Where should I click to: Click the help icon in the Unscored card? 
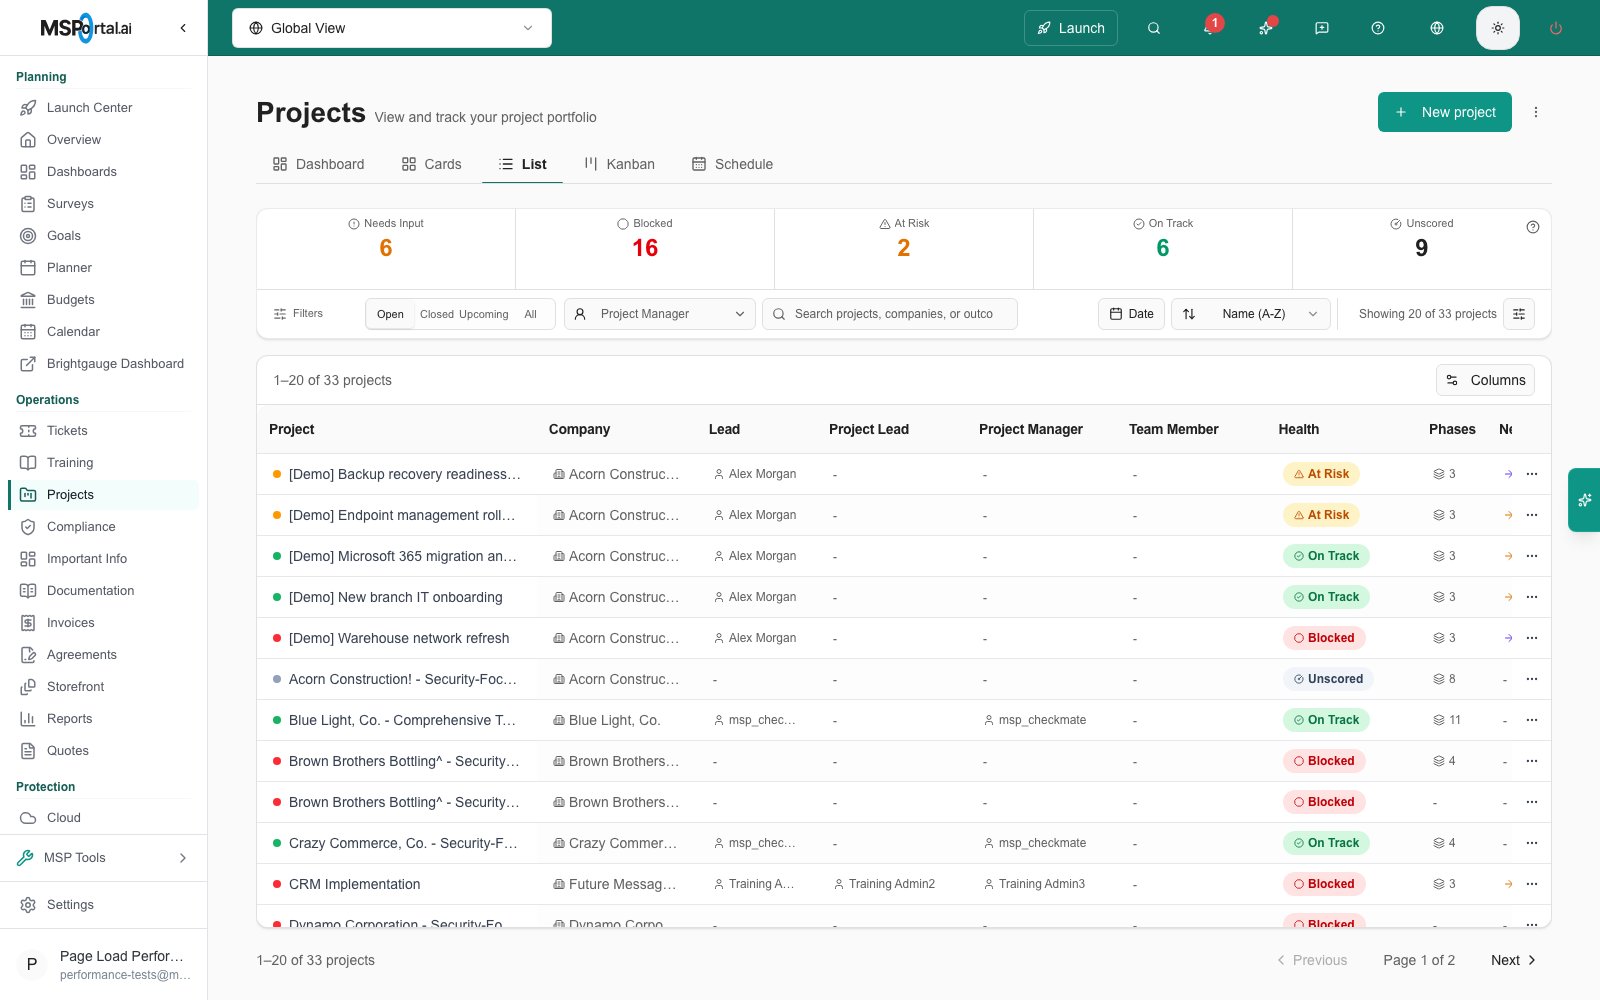[x=1533, y=227]
